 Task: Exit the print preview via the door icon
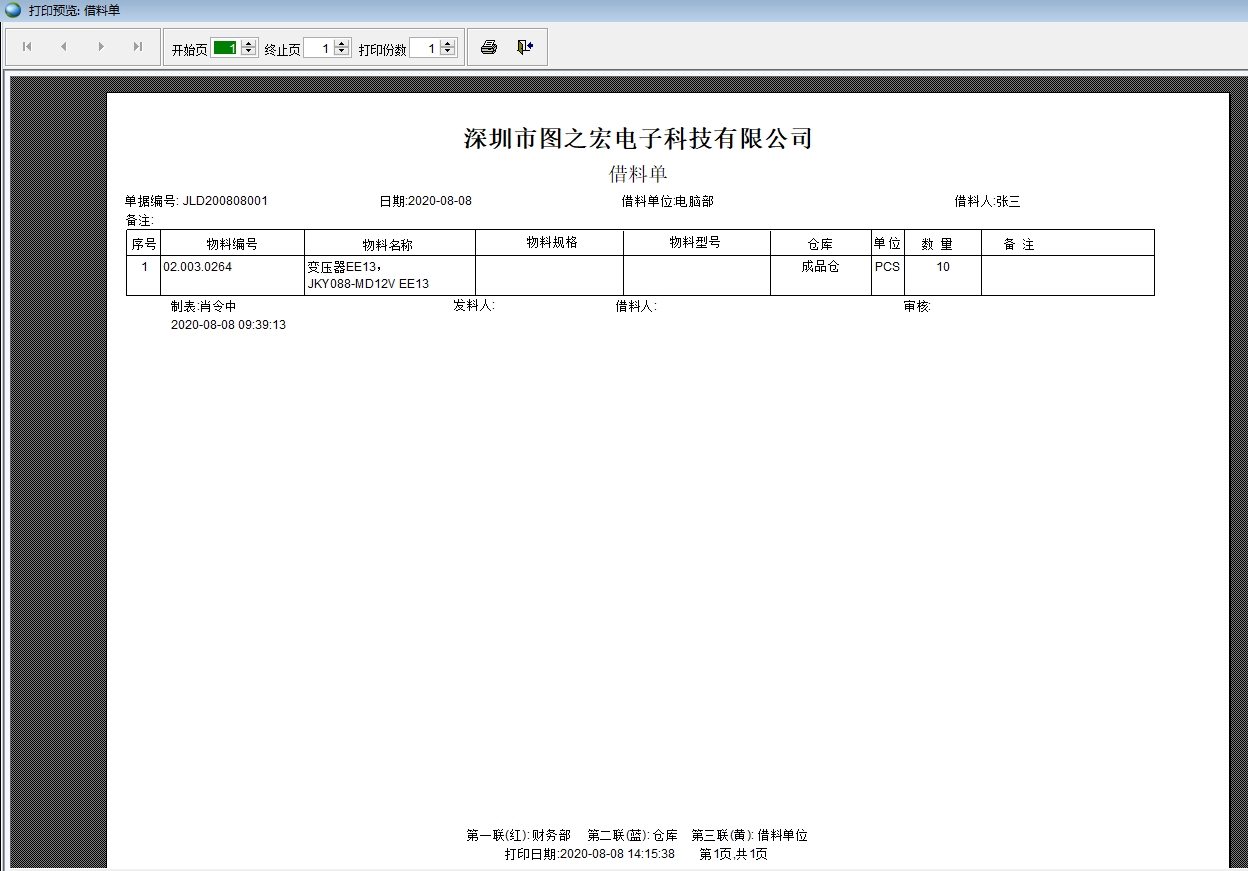[x=523, y=46]
